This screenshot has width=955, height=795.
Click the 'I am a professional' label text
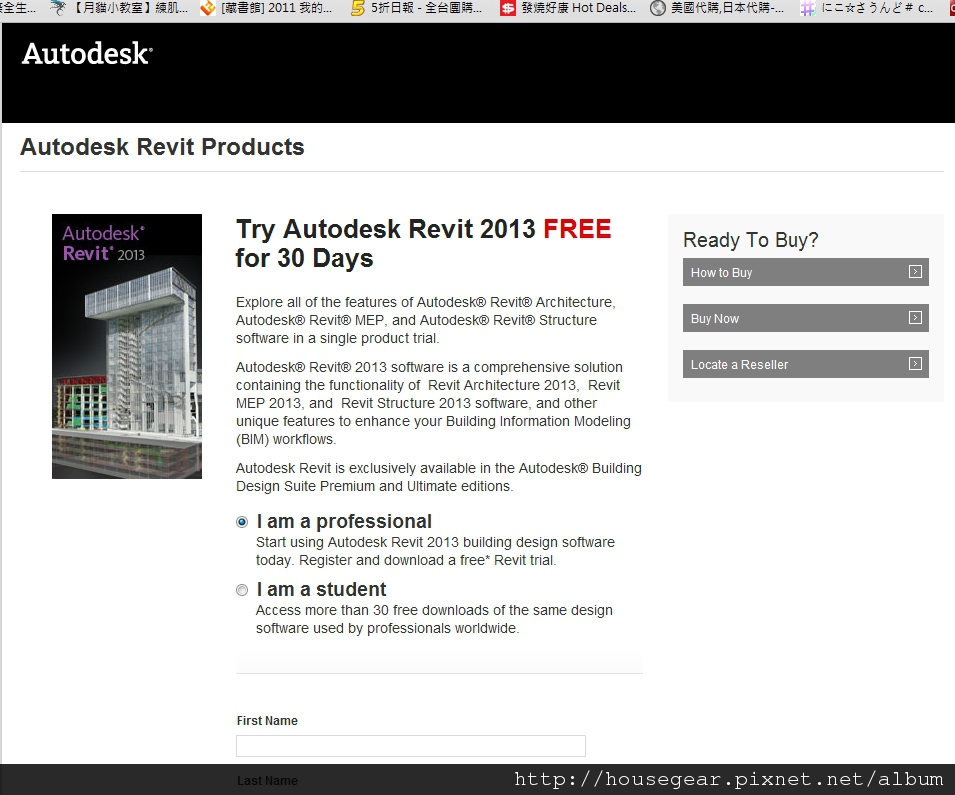344,521
